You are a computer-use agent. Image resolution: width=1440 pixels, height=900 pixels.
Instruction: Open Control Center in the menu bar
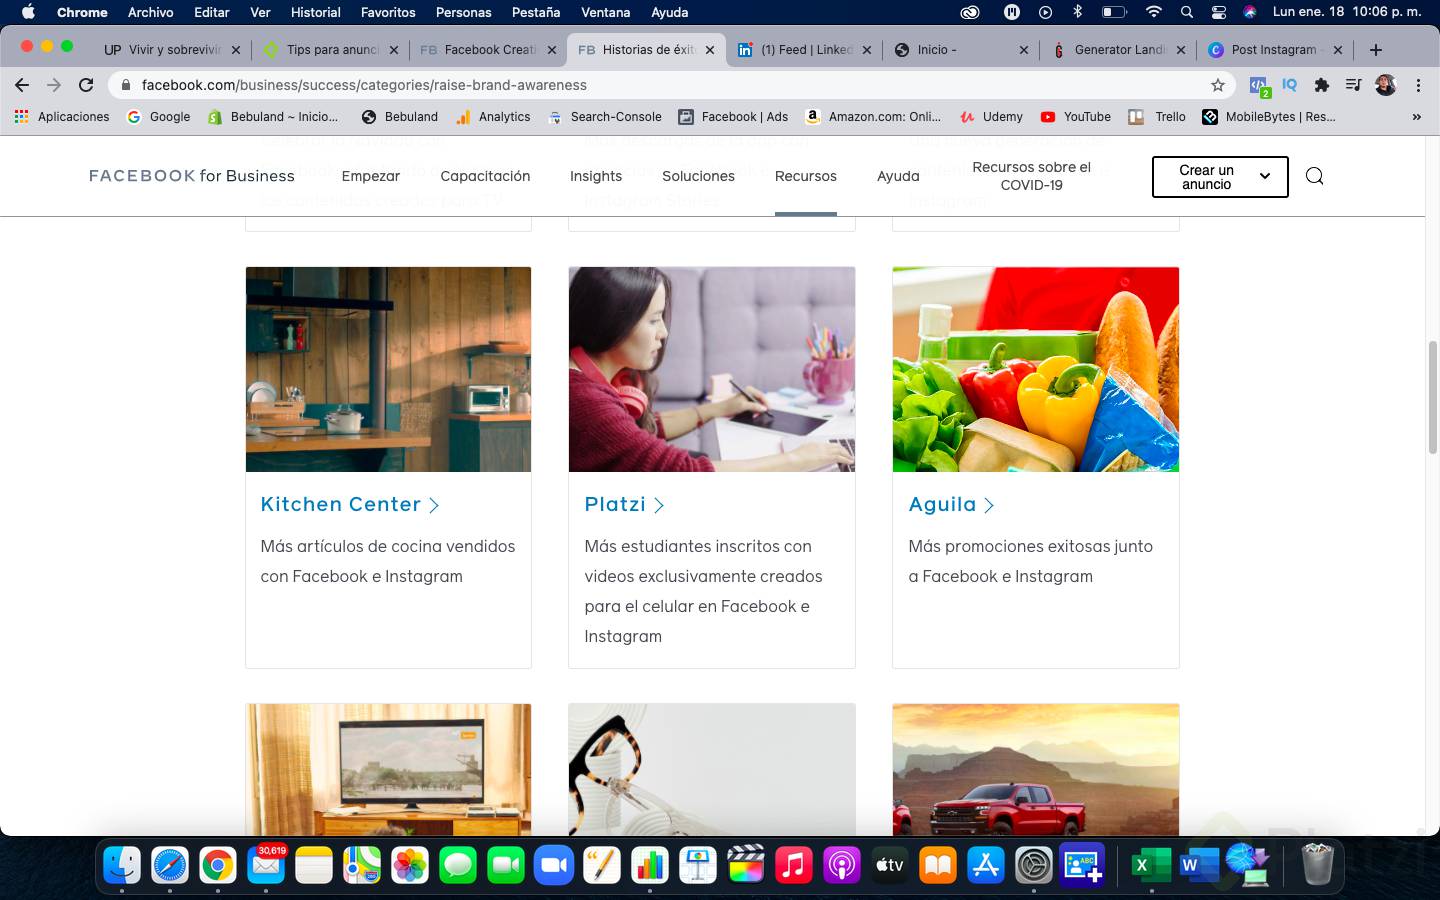click(1218, 12)
